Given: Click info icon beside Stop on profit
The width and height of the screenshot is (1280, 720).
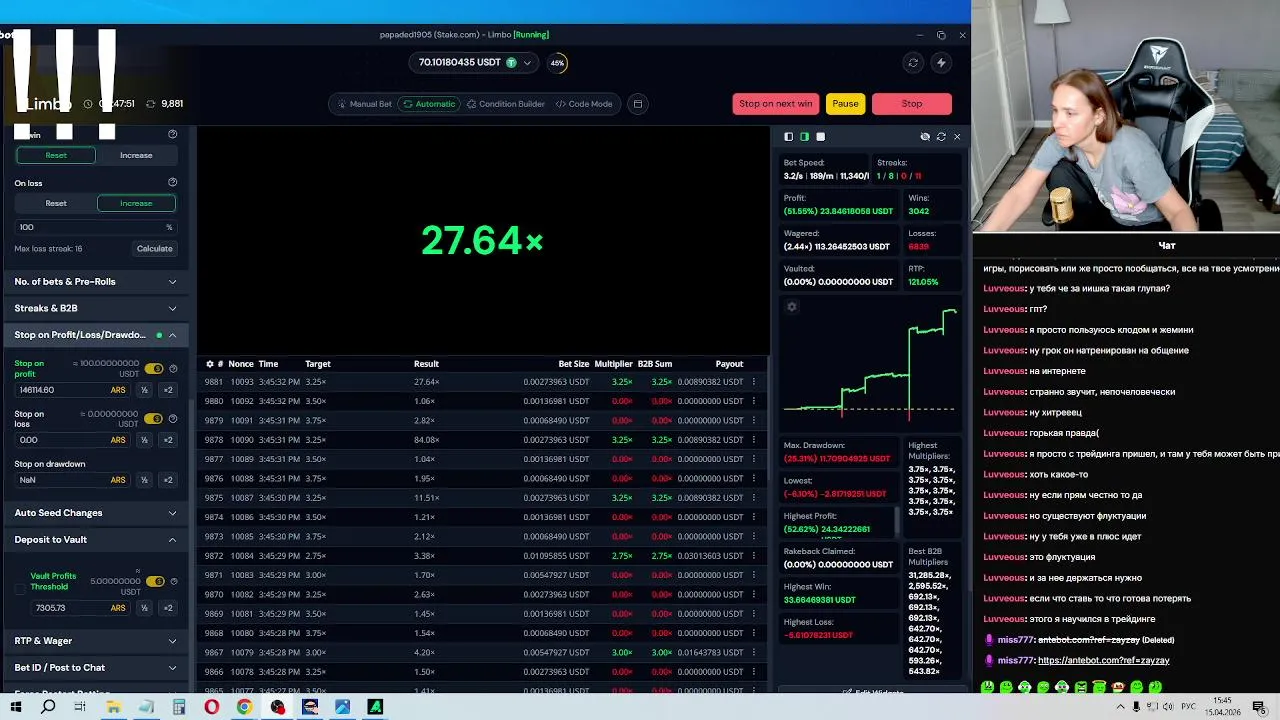Looking at the screenshot, I should click(x=173, y=369).
